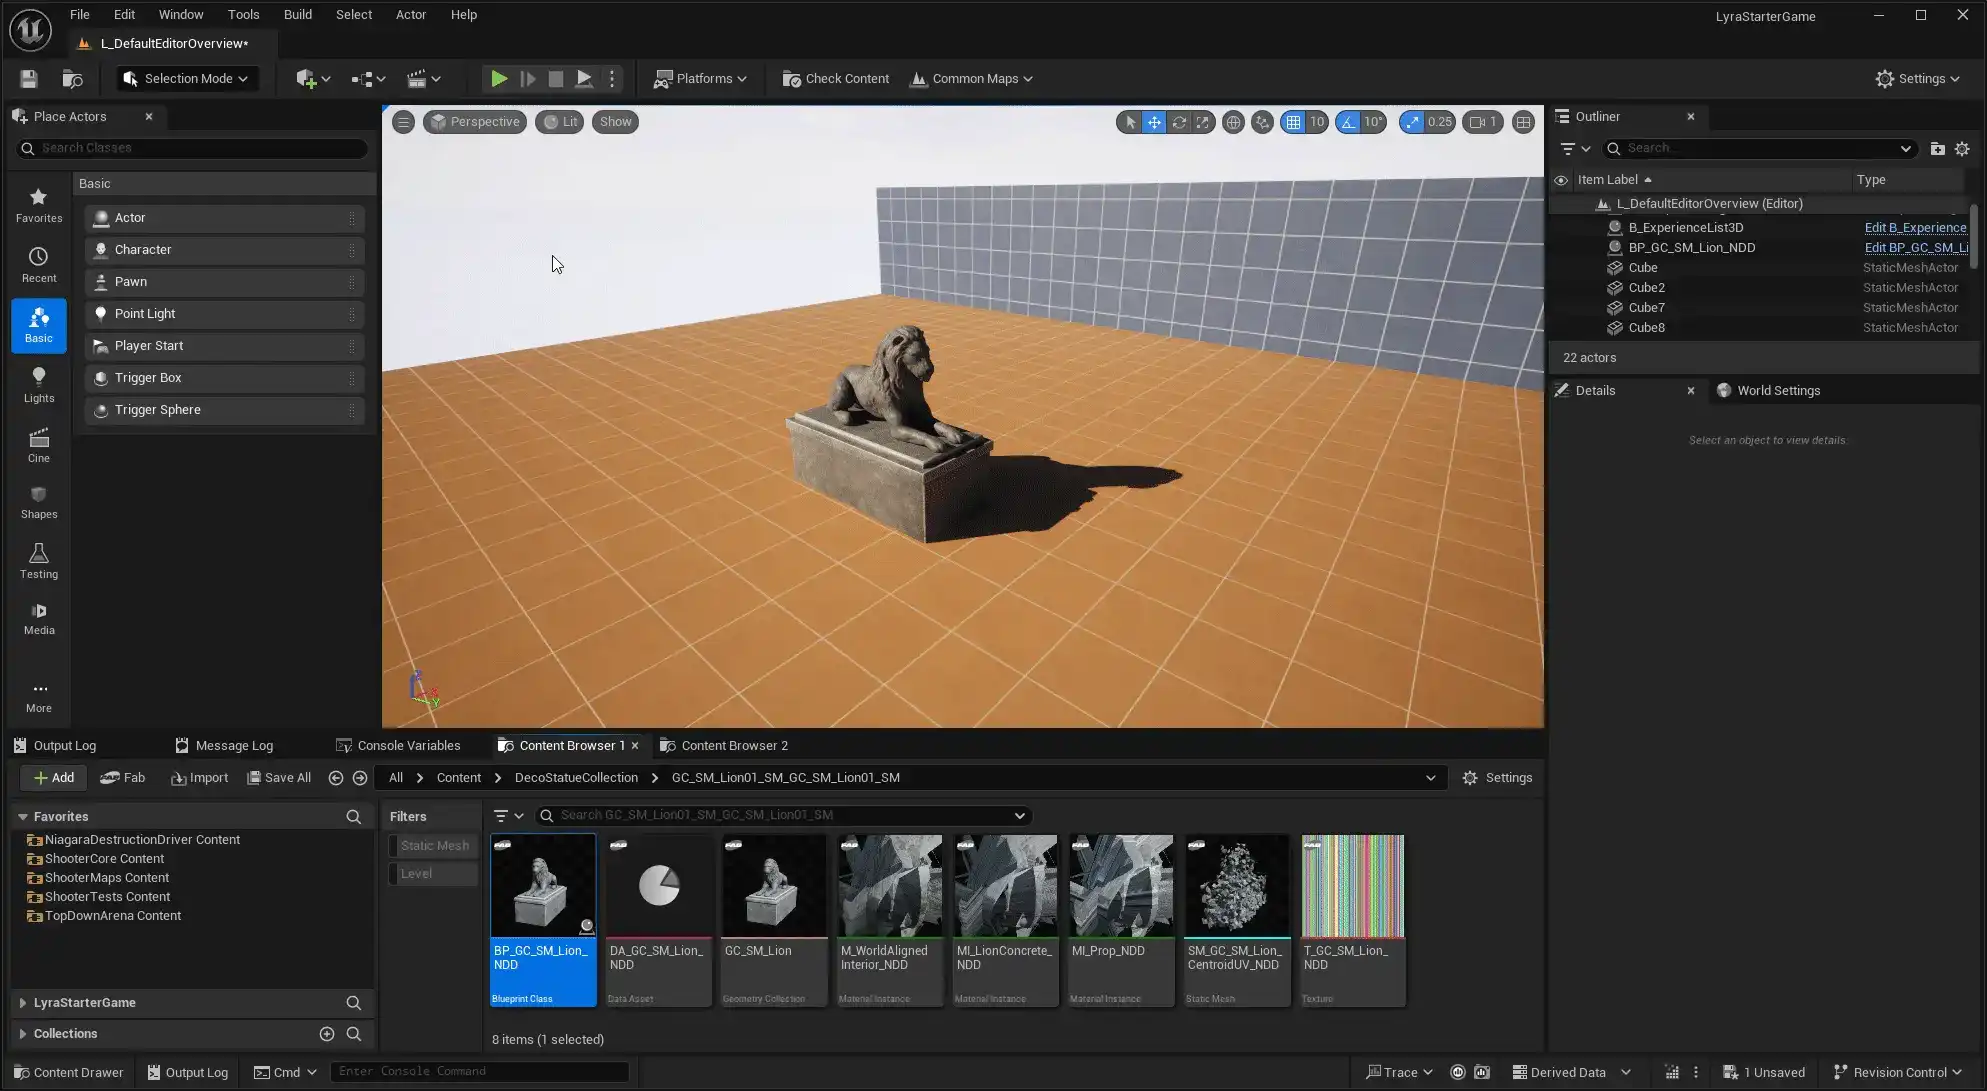Click the viewport hamburger options icon
The image size is (1987, 1091).
[403, 122]
